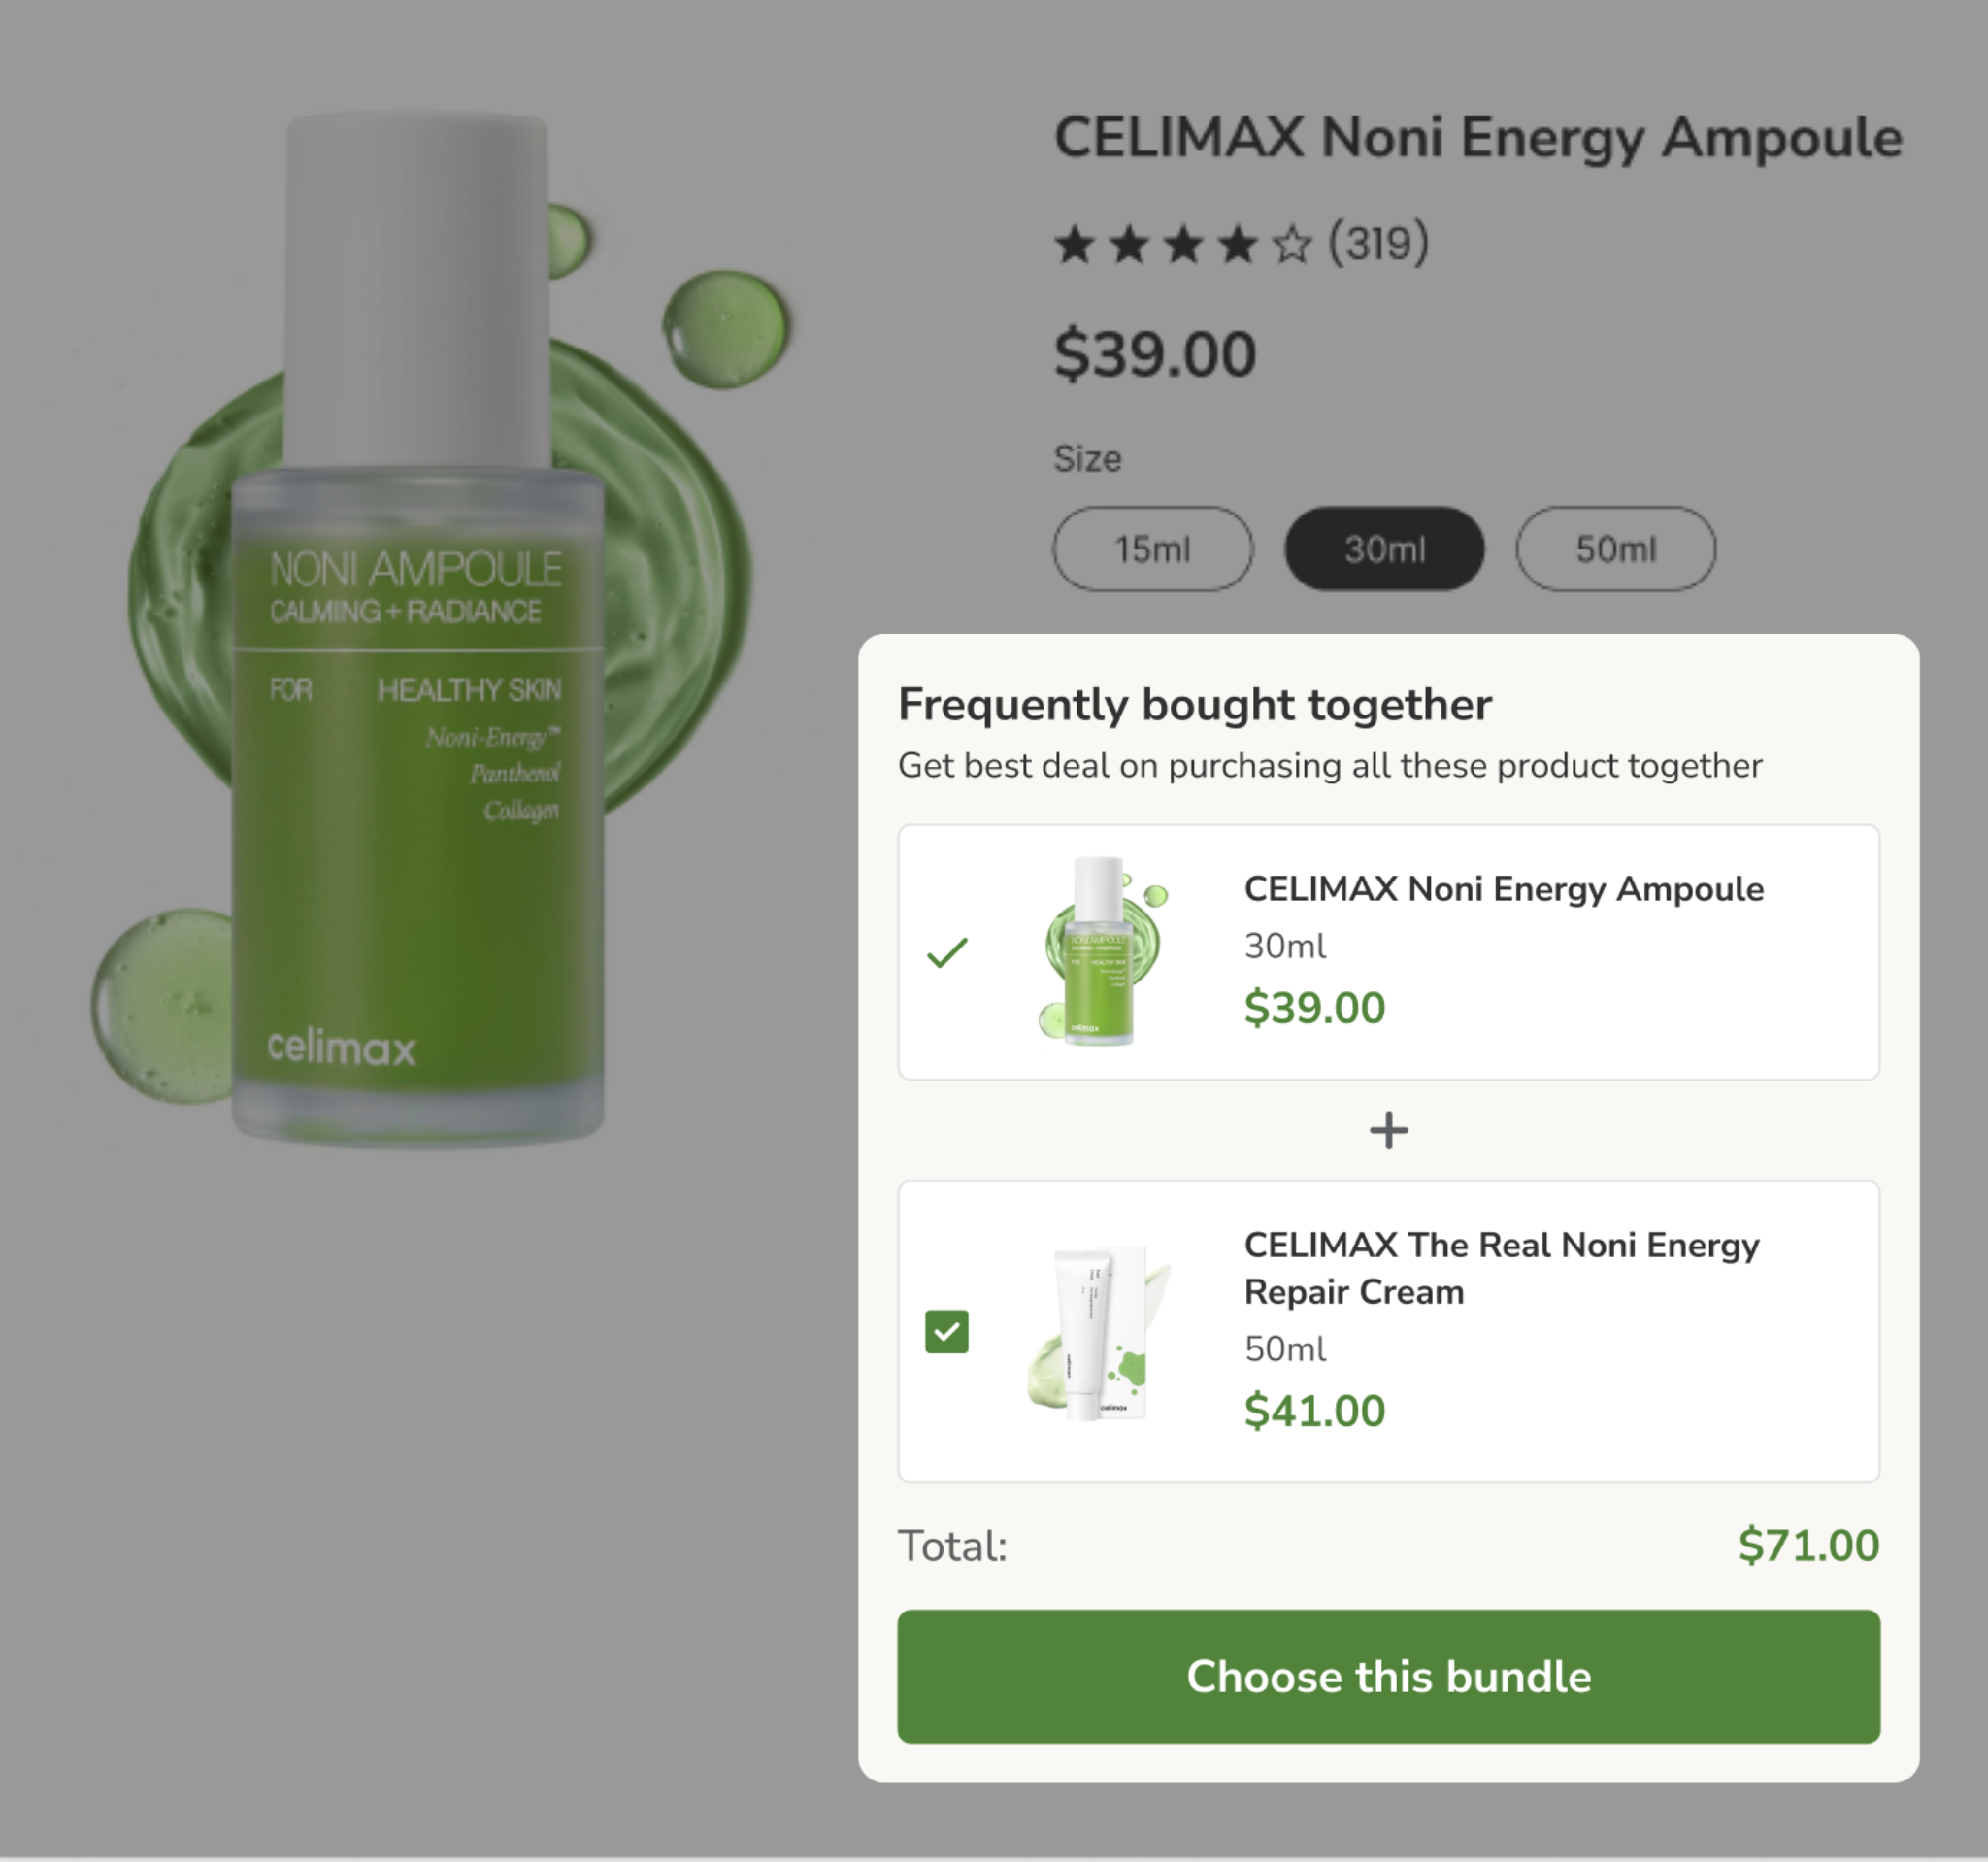This screenshot has width=1988, height=1862.
Task: Click the green checkmark beside Noni Energy Ampoule
Action: pos(947,952)
